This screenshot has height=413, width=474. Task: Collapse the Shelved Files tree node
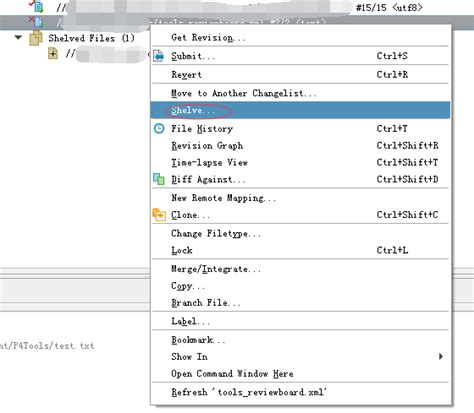pyautogui.click(x=18, y=38)
